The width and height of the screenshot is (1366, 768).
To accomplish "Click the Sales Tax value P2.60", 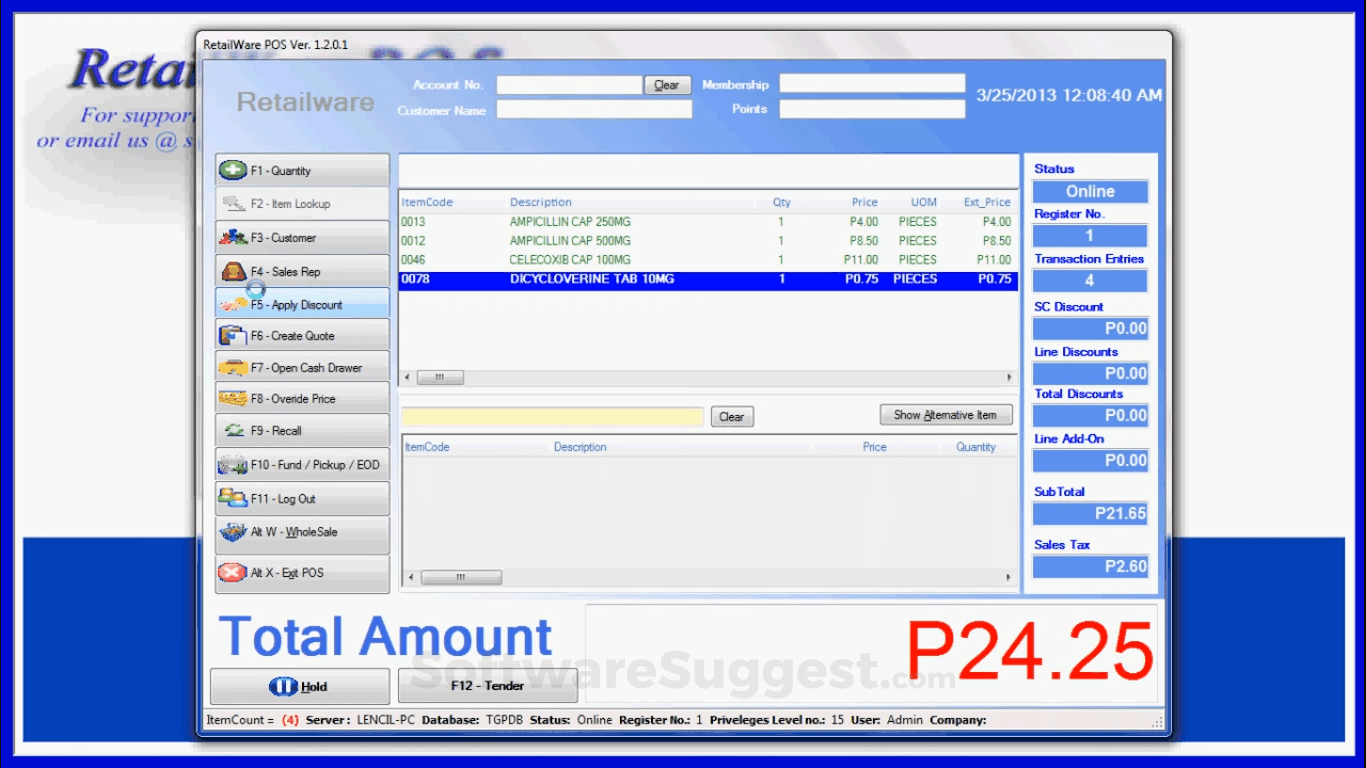I will pos(1090,567).
